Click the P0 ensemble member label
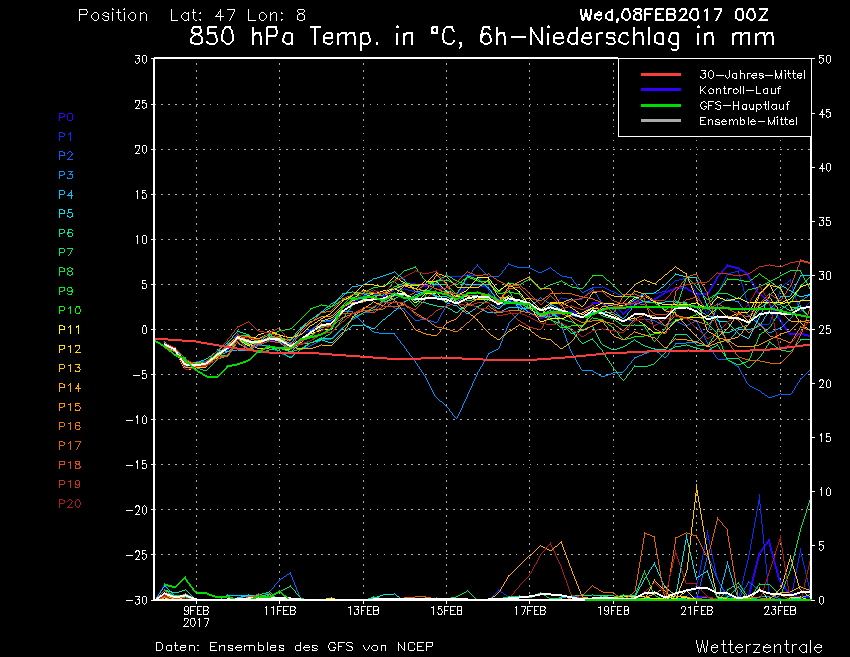Image resolution: width=850 pixels, height=657 pixels. click(66, 117)
